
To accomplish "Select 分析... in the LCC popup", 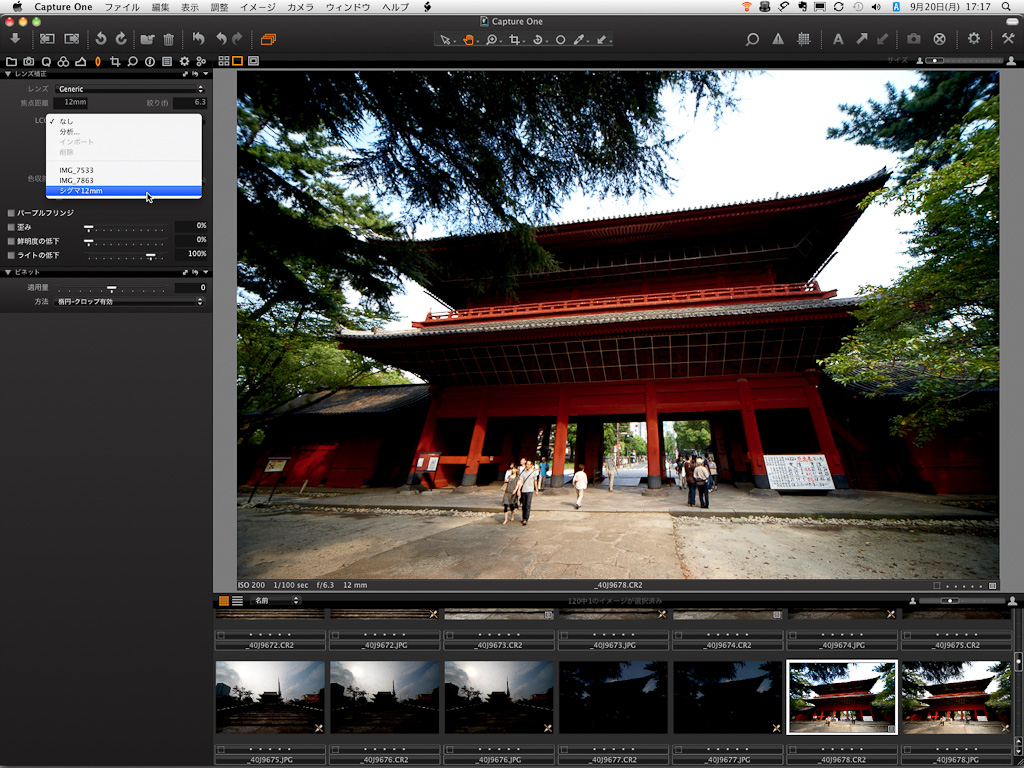I will tap(69, 132).
